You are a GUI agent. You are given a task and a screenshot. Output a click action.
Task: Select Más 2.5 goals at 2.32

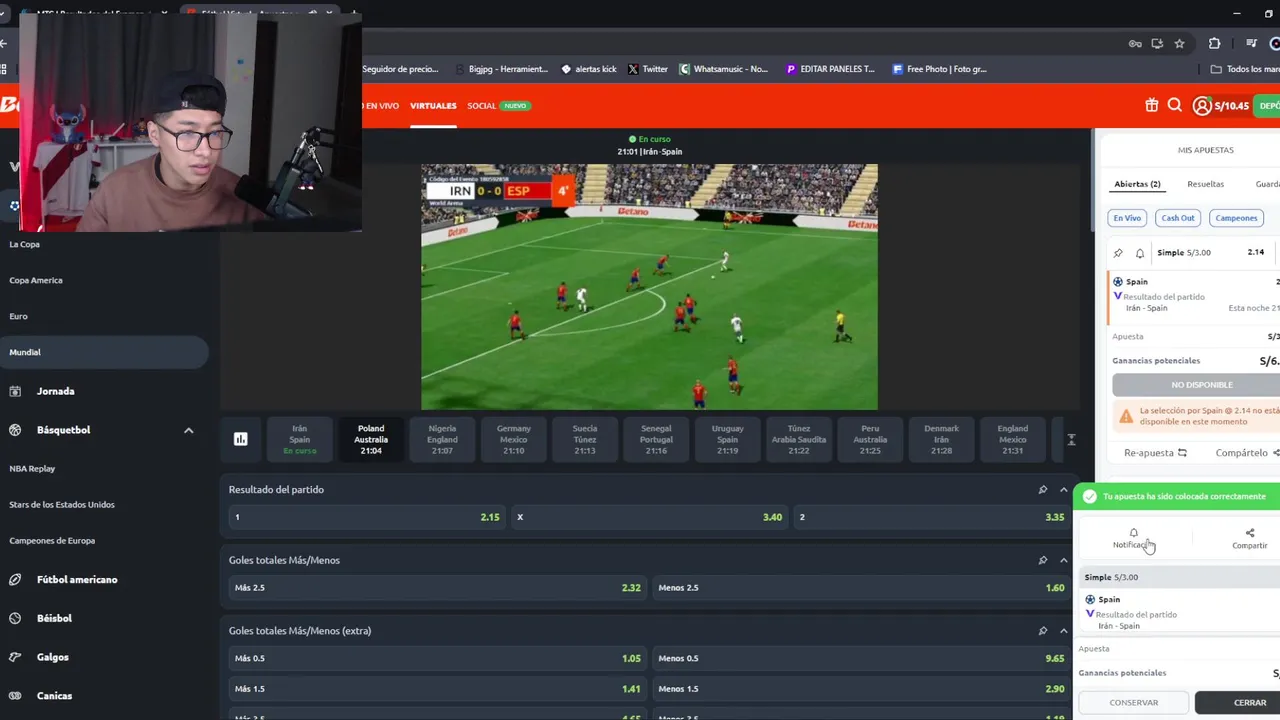(x=436, y=588)
